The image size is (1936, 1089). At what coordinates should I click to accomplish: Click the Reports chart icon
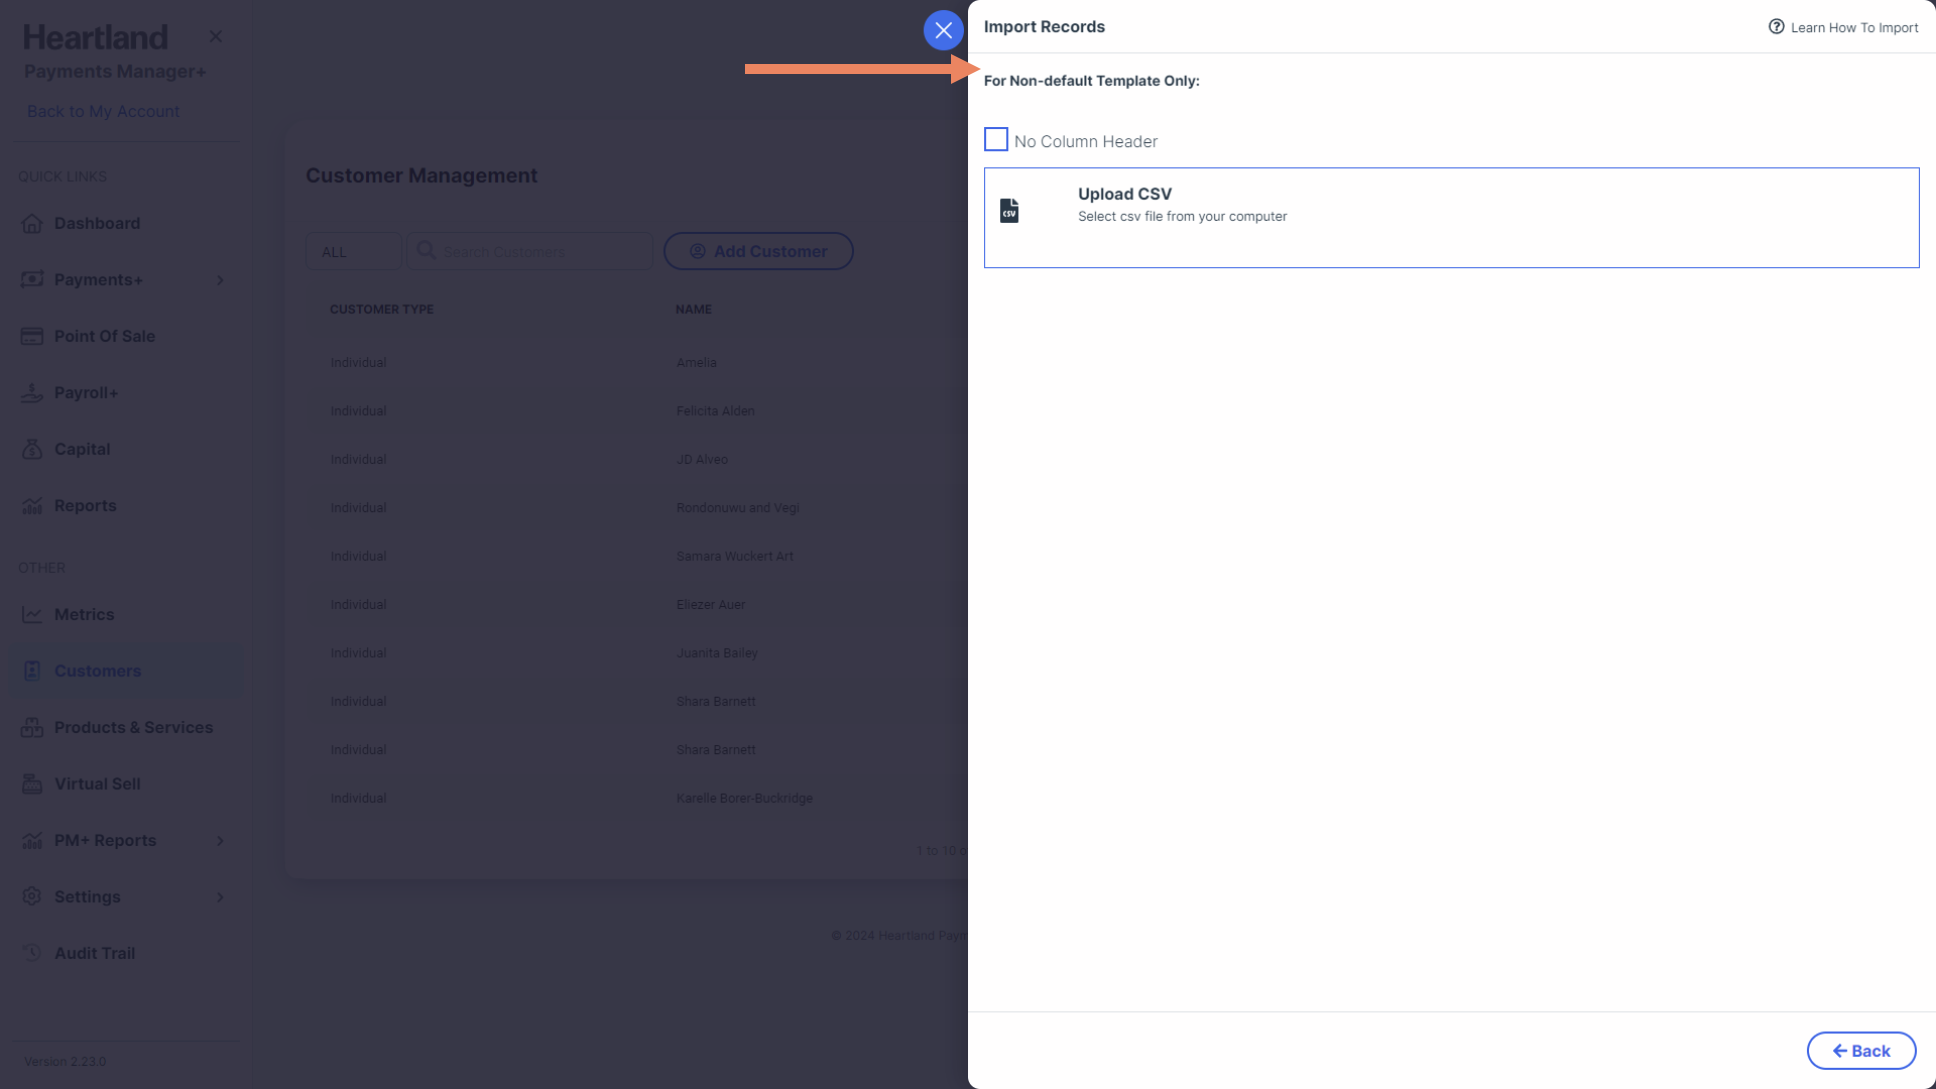(x=32, y=505)
